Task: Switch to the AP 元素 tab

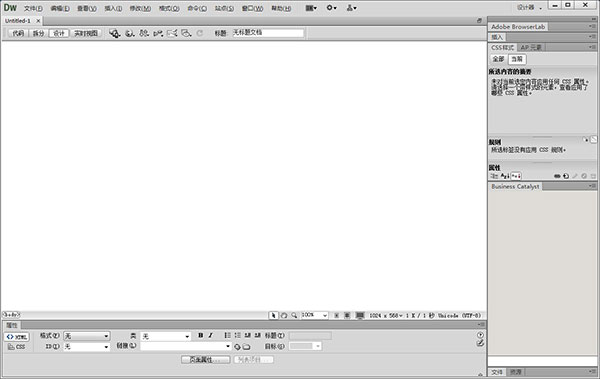Action: click(x=531, y=47)
